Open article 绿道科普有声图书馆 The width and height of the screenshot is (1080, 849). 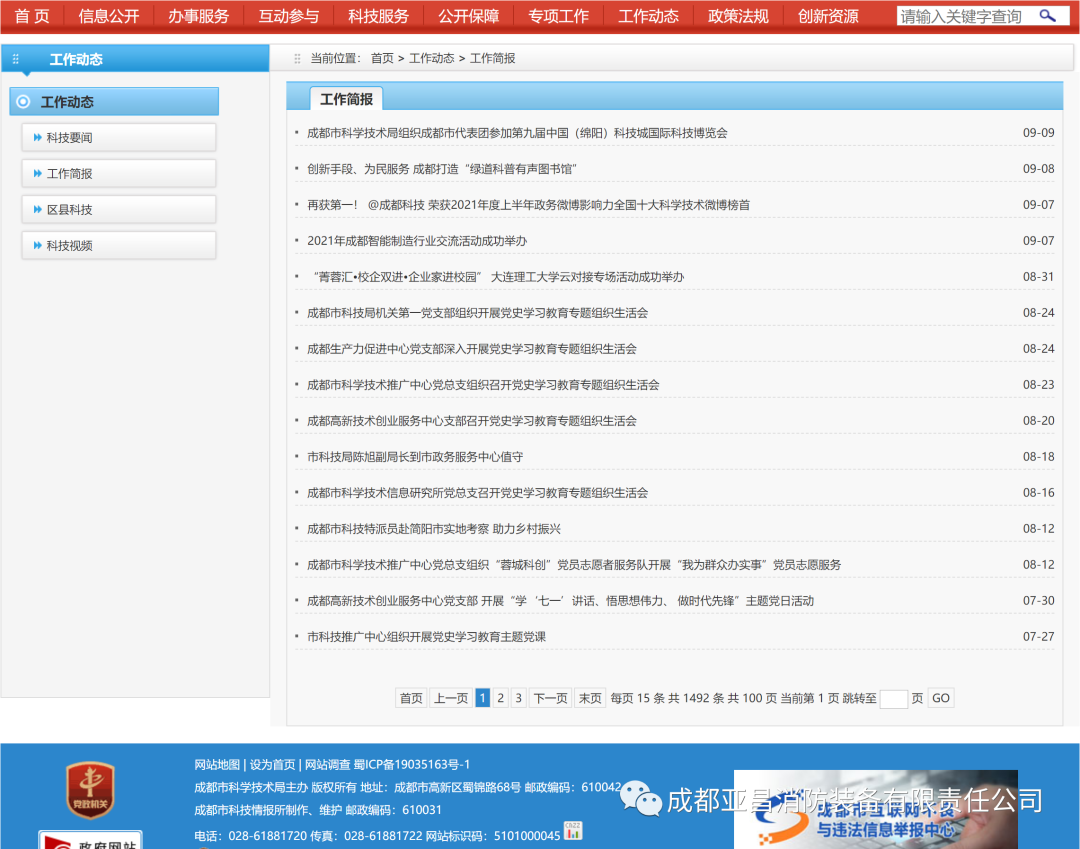pos(442,169)
